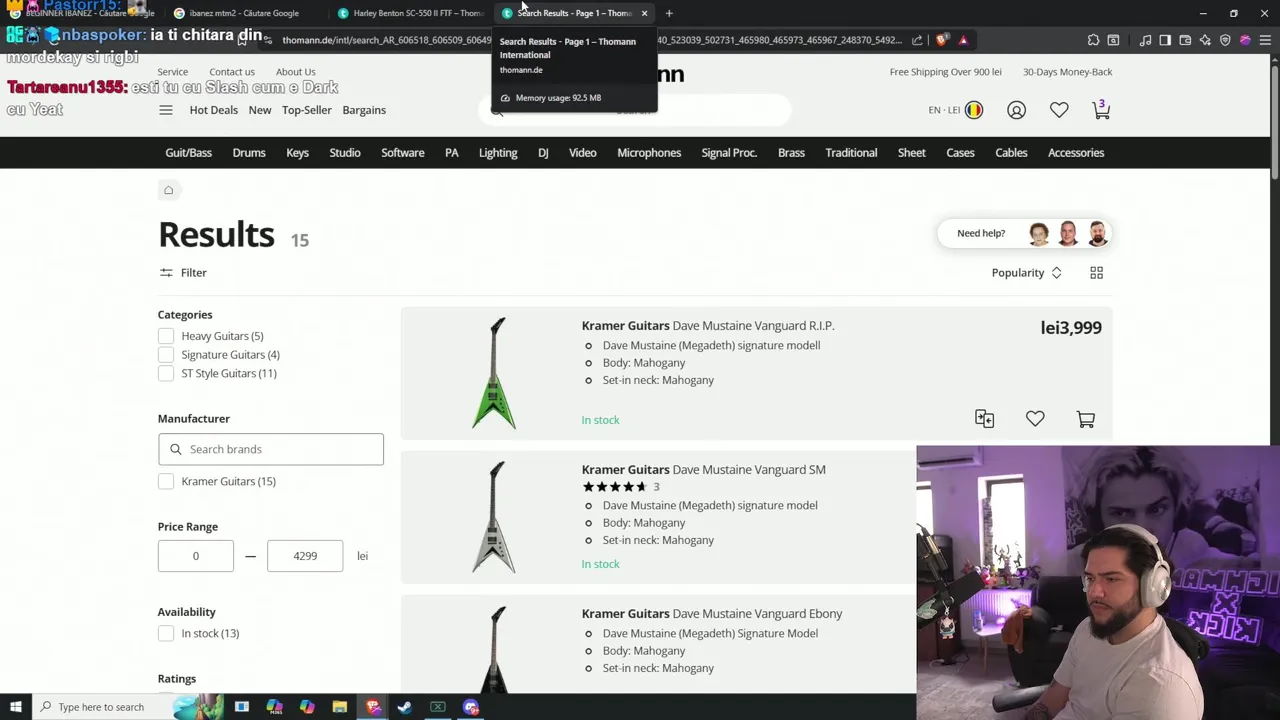Open the Signal Proc. category menu
1280x720 pixels.
click(729, 153)
